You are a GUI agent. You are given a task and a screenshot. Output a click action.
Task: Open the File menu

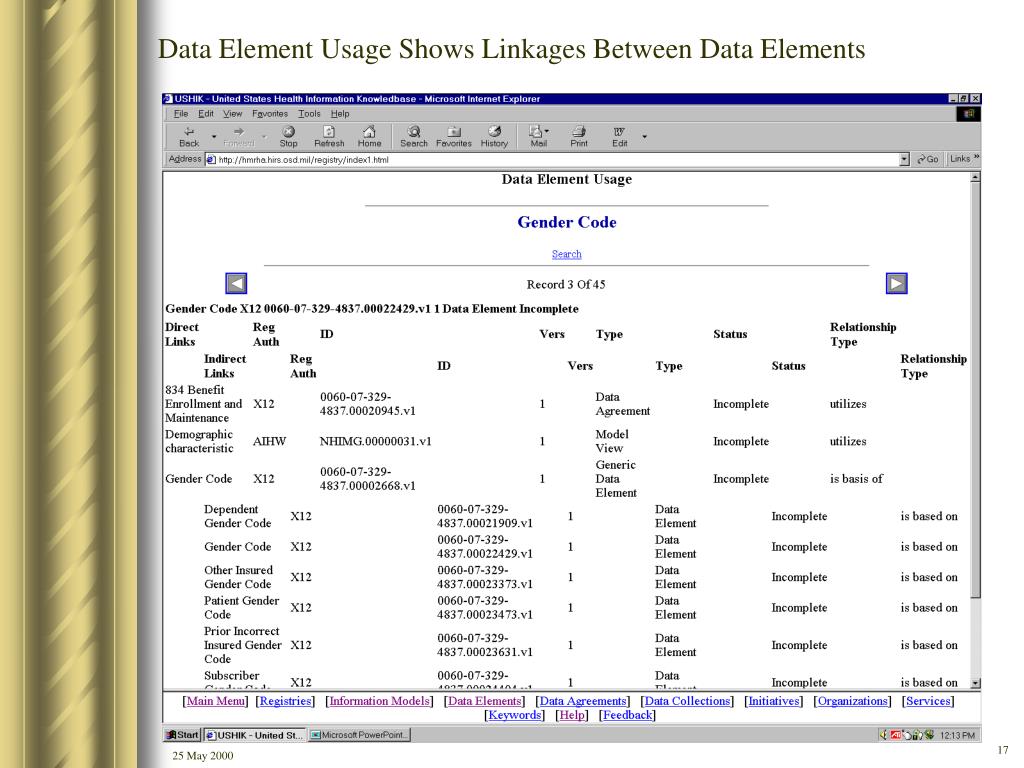181,114
